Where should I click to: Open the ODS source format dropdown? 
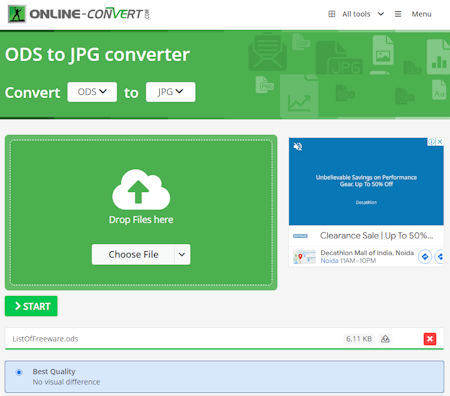point(92,92)
